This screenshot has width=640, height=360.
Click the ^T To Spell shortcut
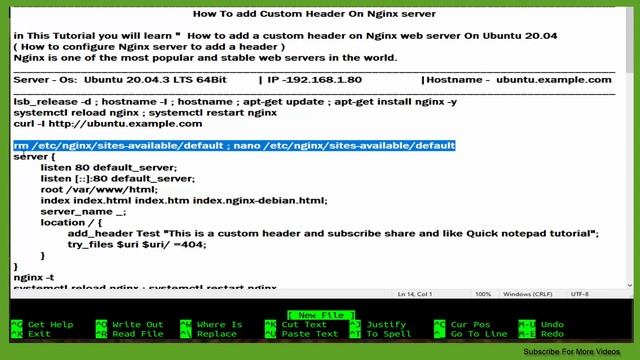click(380, 334)
